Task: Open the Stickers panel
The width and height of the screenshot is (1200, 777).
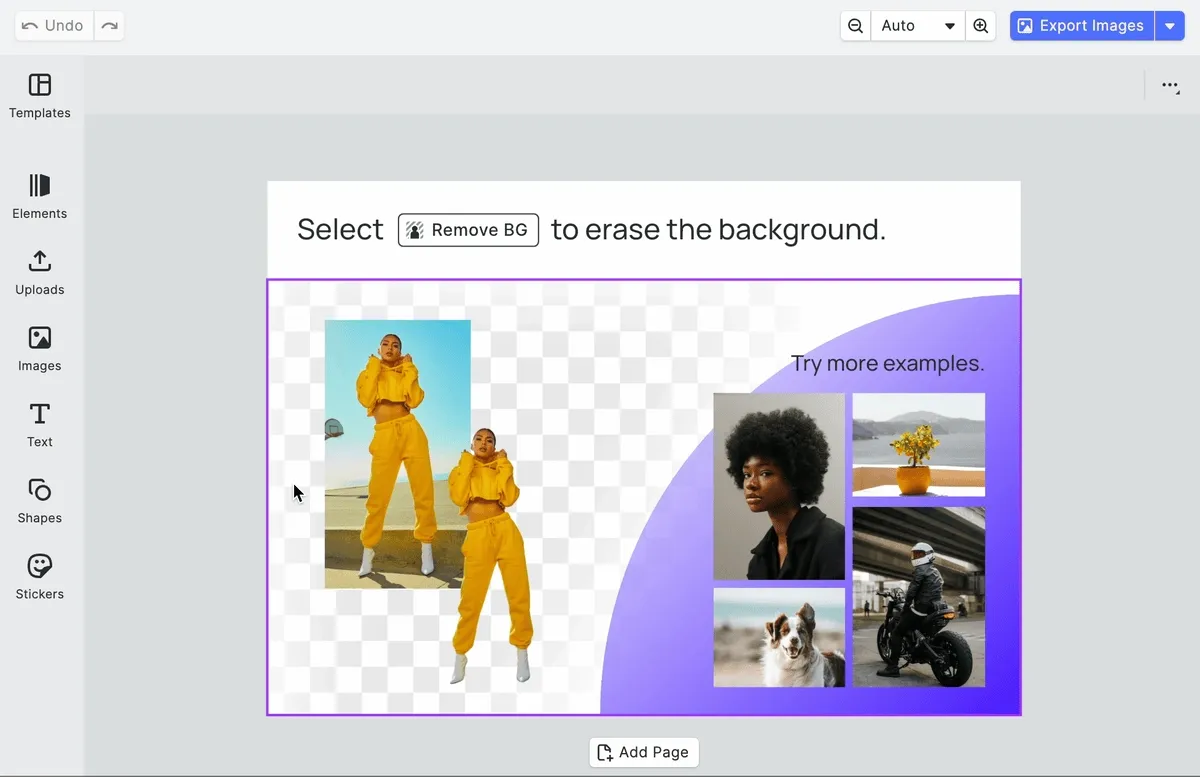Action: coord(40,577)
